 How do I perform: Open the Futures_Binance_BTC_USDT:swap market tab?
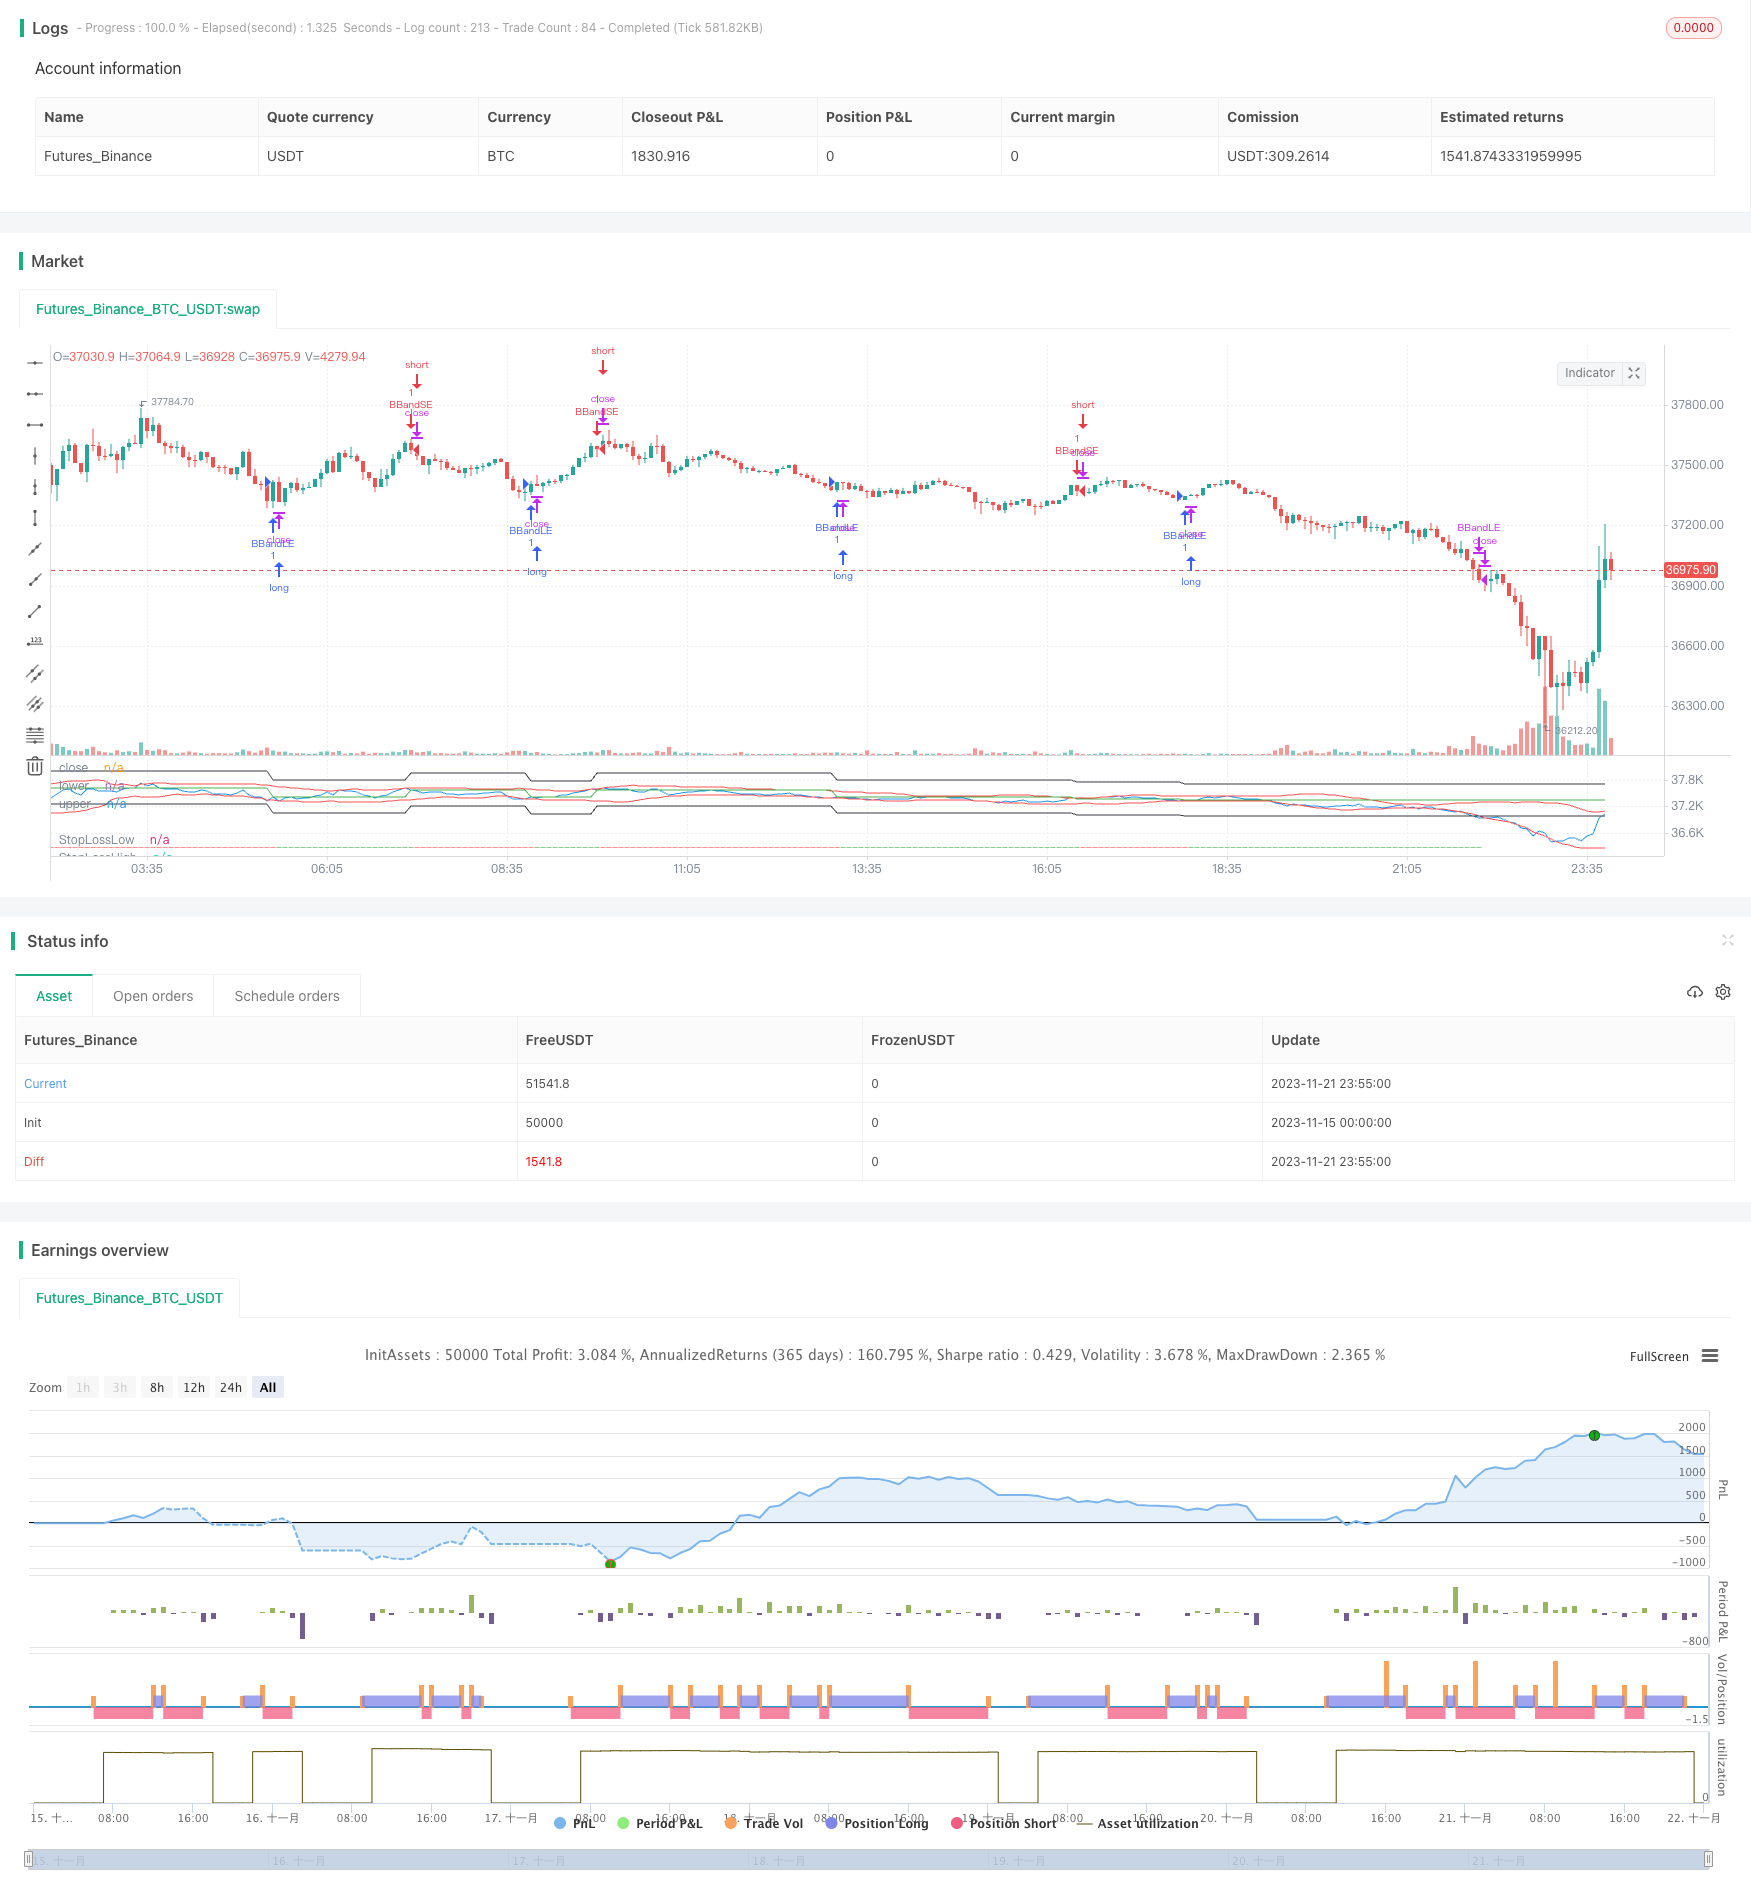[x=148, y=309]
